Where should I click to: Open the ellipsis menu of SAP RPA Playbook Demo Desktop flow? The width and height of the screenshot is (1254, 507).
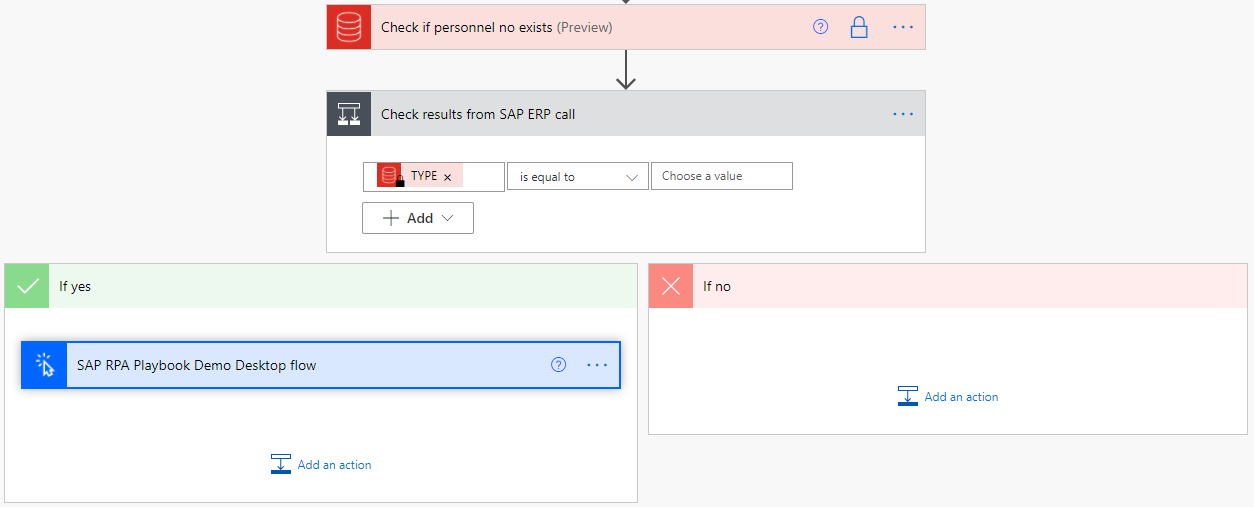tap(597, 365)
